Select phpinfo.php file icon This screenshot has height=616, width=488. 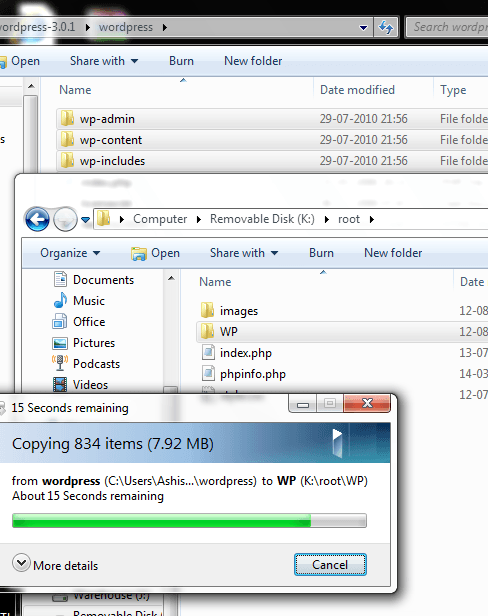click(x=208, y=373)
